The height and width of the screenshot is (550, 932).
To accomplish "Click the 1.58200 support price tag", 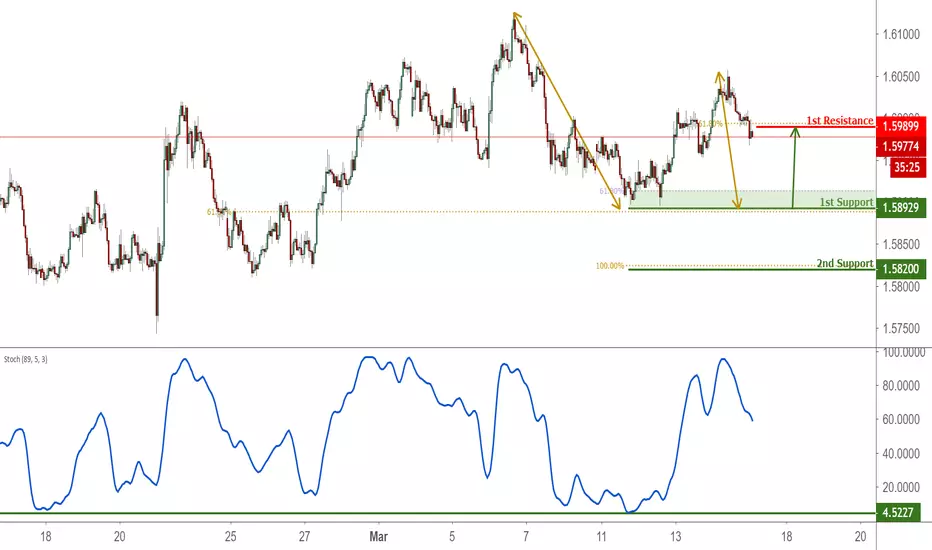I will [x=900, y=269].
